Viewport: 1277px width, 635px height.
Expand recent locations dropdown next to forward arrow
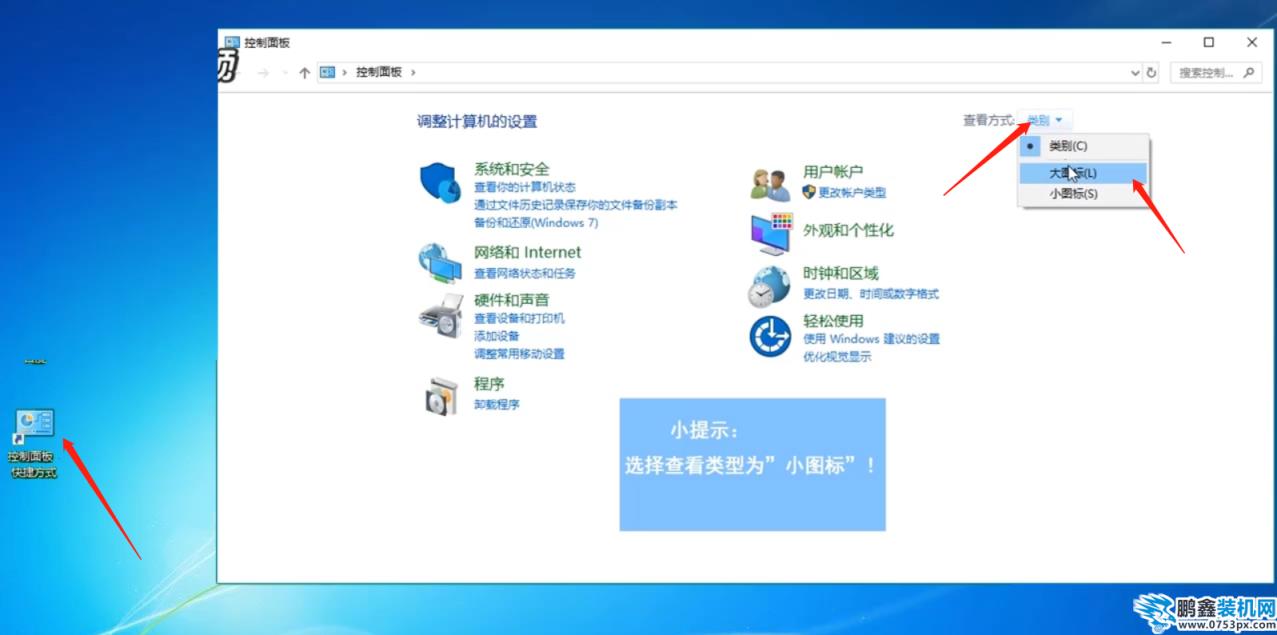coord(284,72)
